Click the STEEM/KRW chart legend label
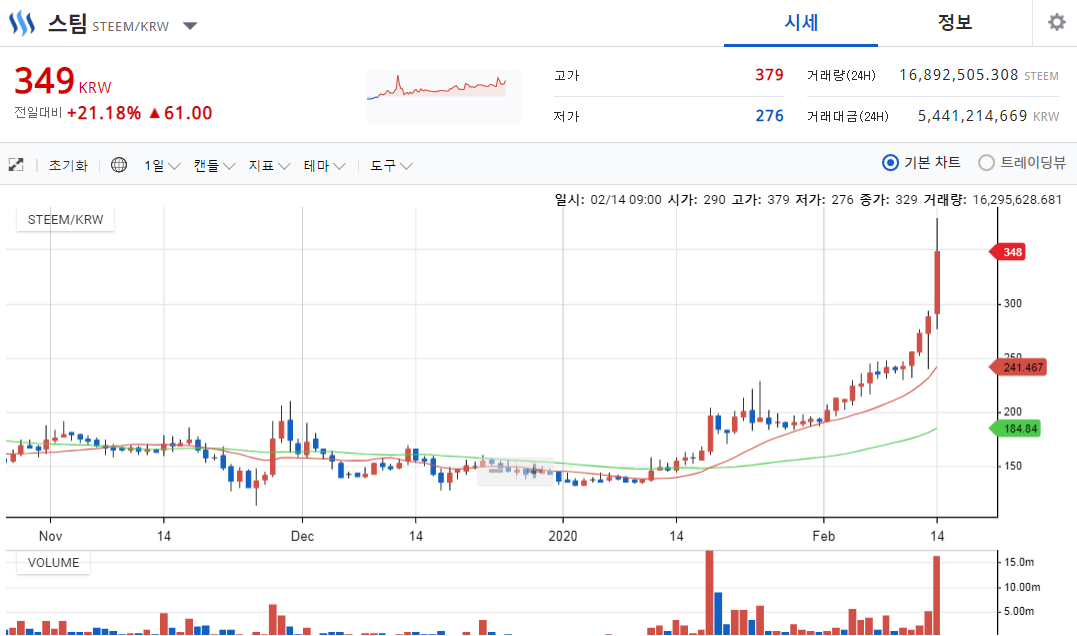The image size is (1077, 636). coord(65,220)
